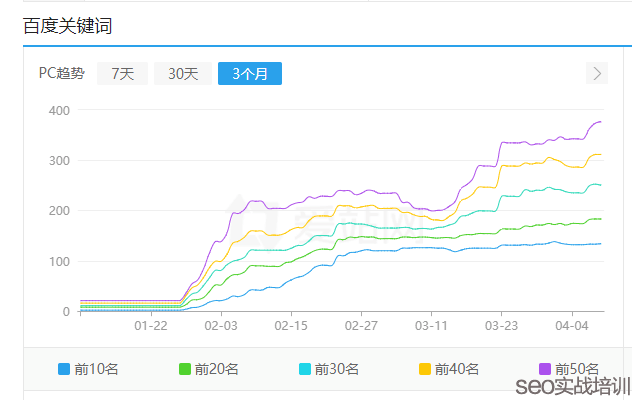The image size is (632, 400).
Task: Click the 百度关键词 section heading
Action: (68, 26)
